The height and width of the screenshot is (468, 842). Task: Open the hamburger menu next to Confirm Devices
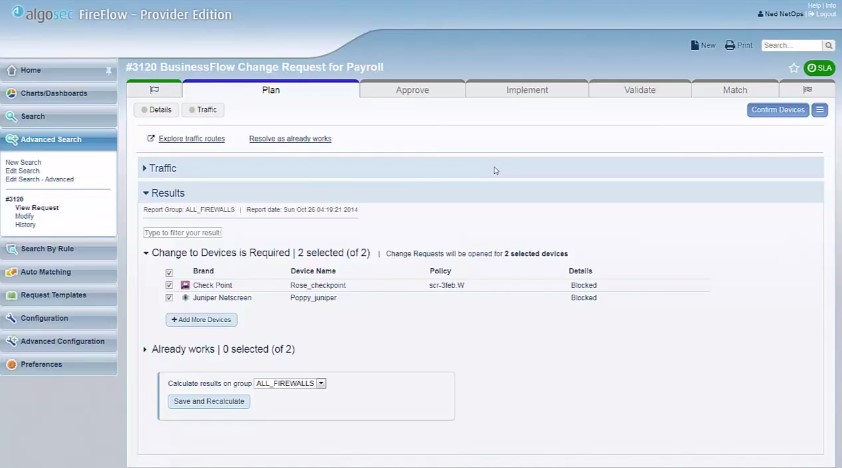pyautogui.click(x=819, y=110)
